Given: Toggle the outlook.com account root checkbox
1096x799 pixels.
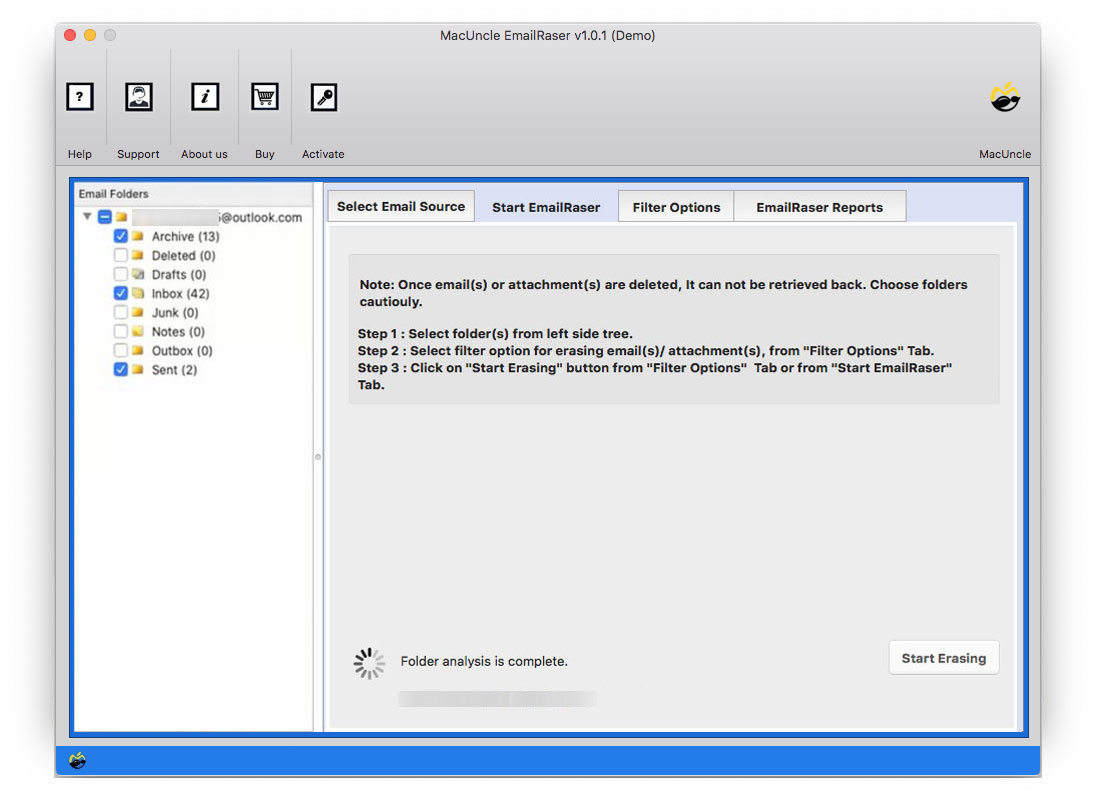Looking at the screenshot, I should coord(104,217).
